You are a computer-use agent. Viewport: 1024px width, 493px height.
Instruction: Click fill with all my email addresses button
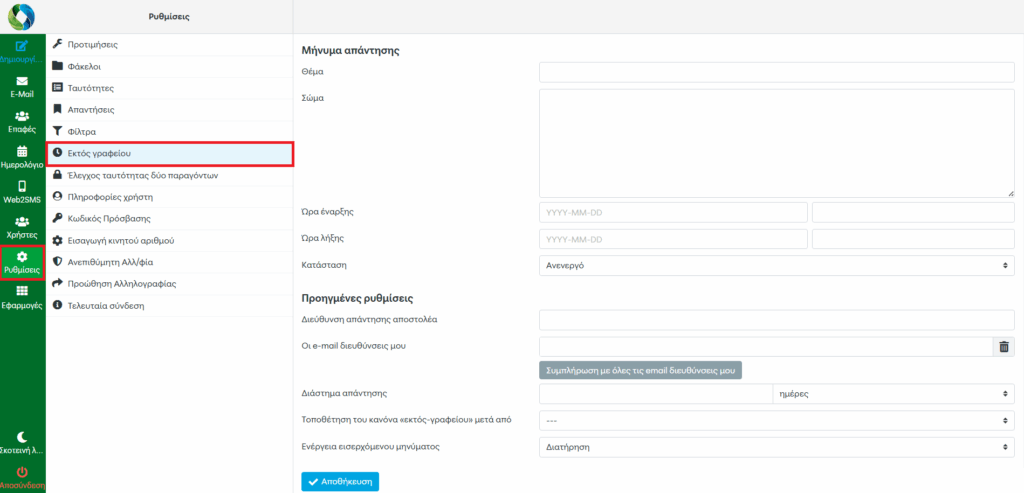640,370
